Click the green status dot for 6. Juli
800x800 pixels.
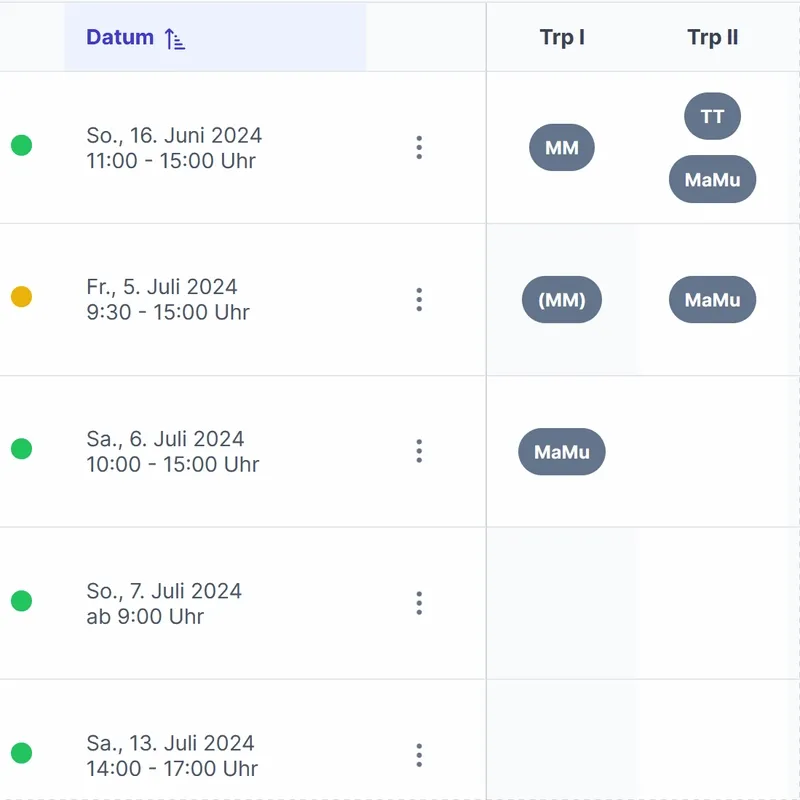coord(21,449)
